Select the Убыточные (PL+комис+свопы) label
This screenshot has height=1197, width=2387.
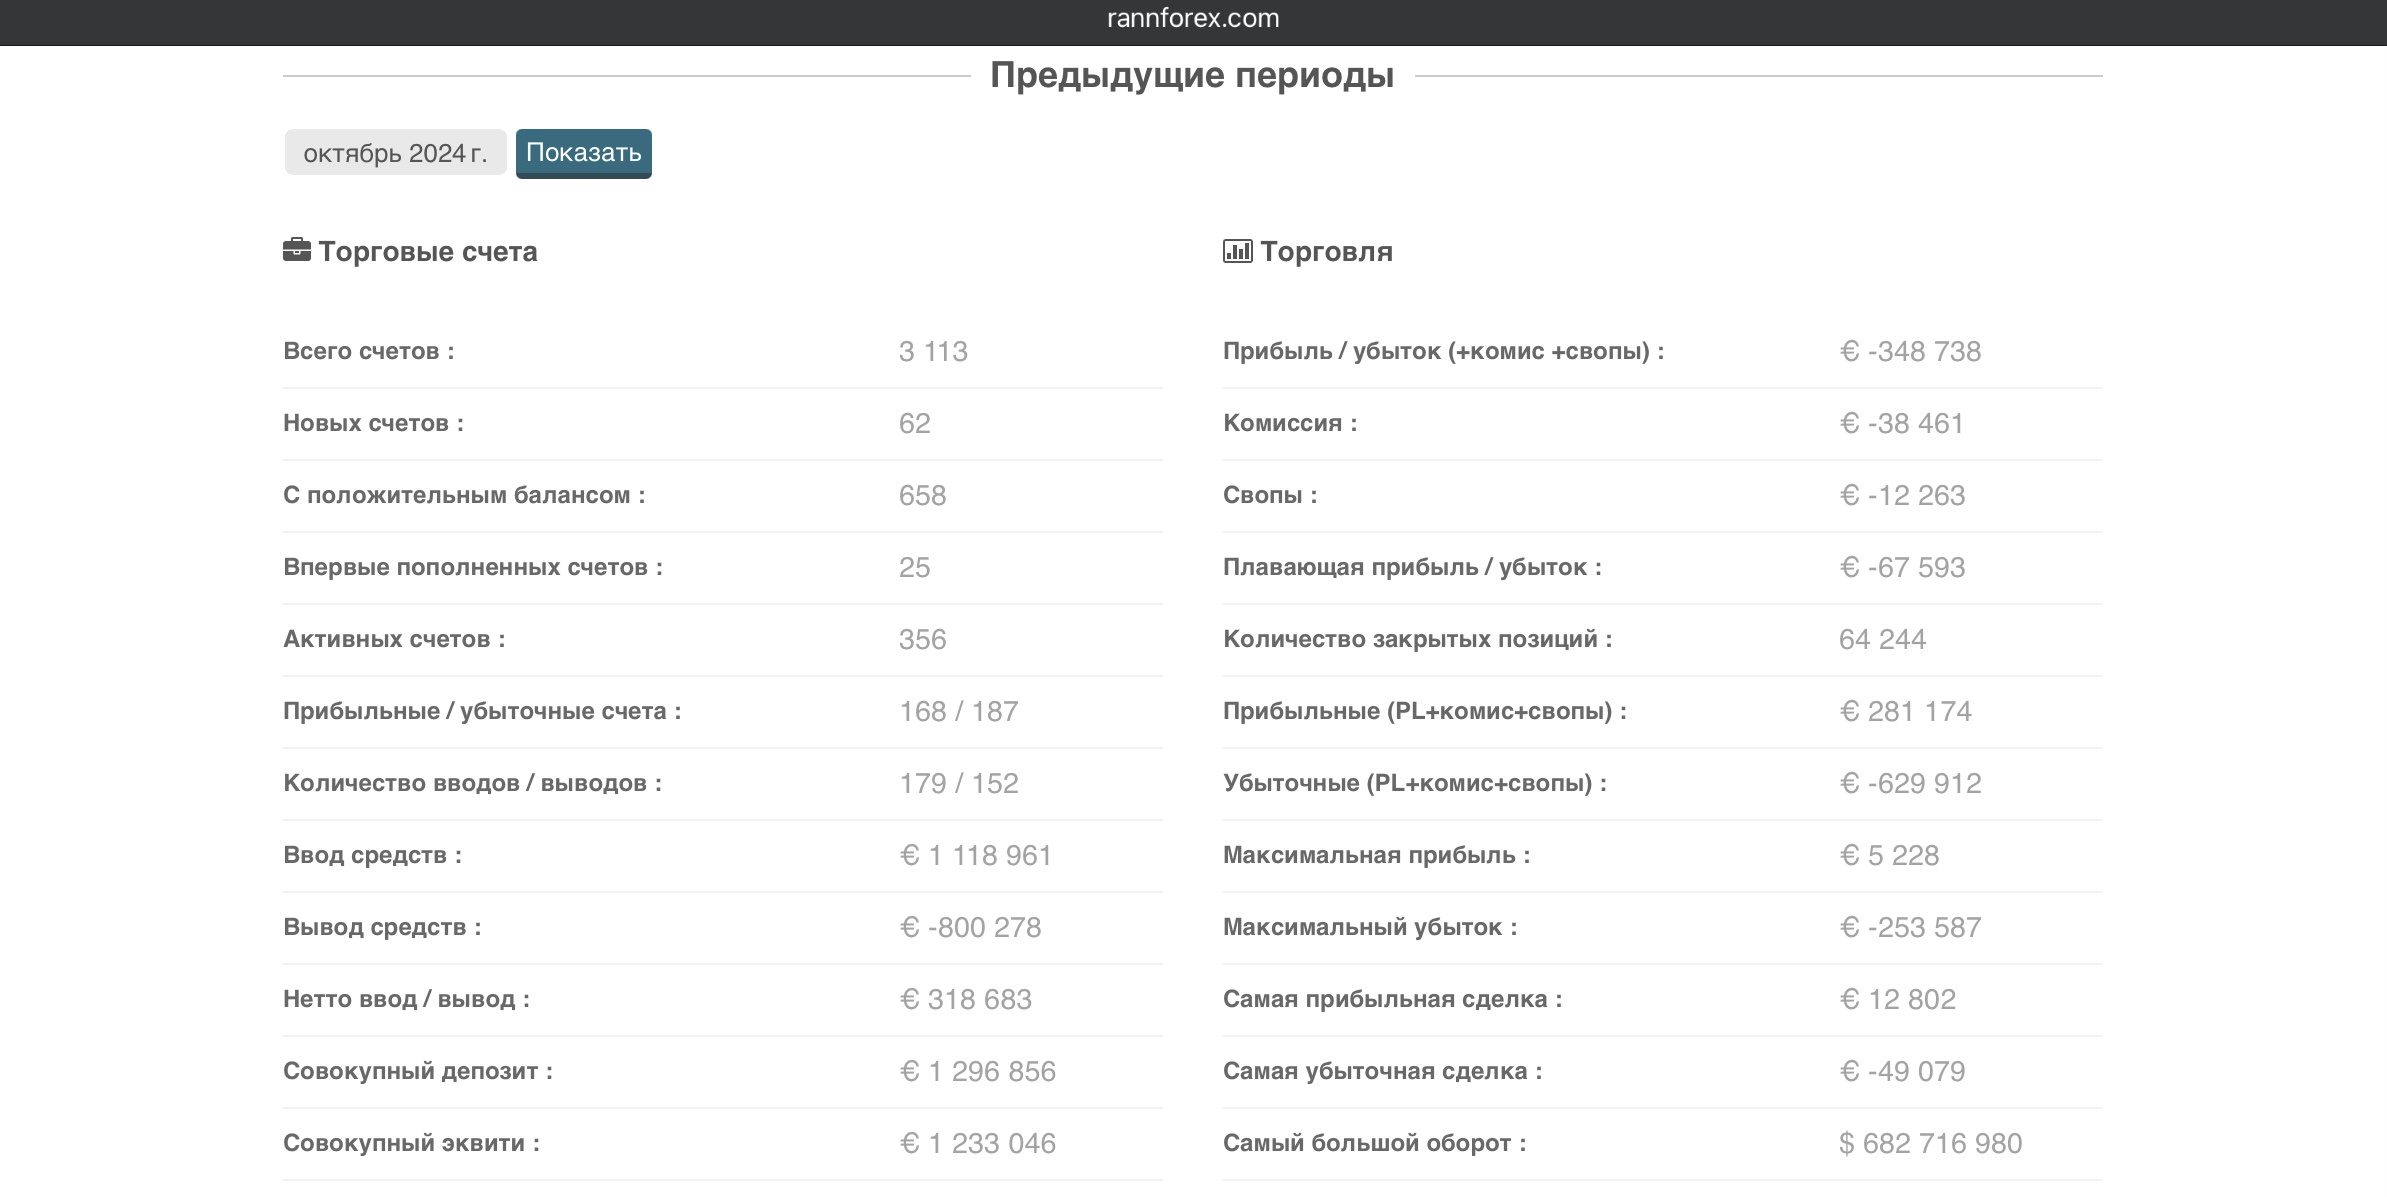point(1415,783)
